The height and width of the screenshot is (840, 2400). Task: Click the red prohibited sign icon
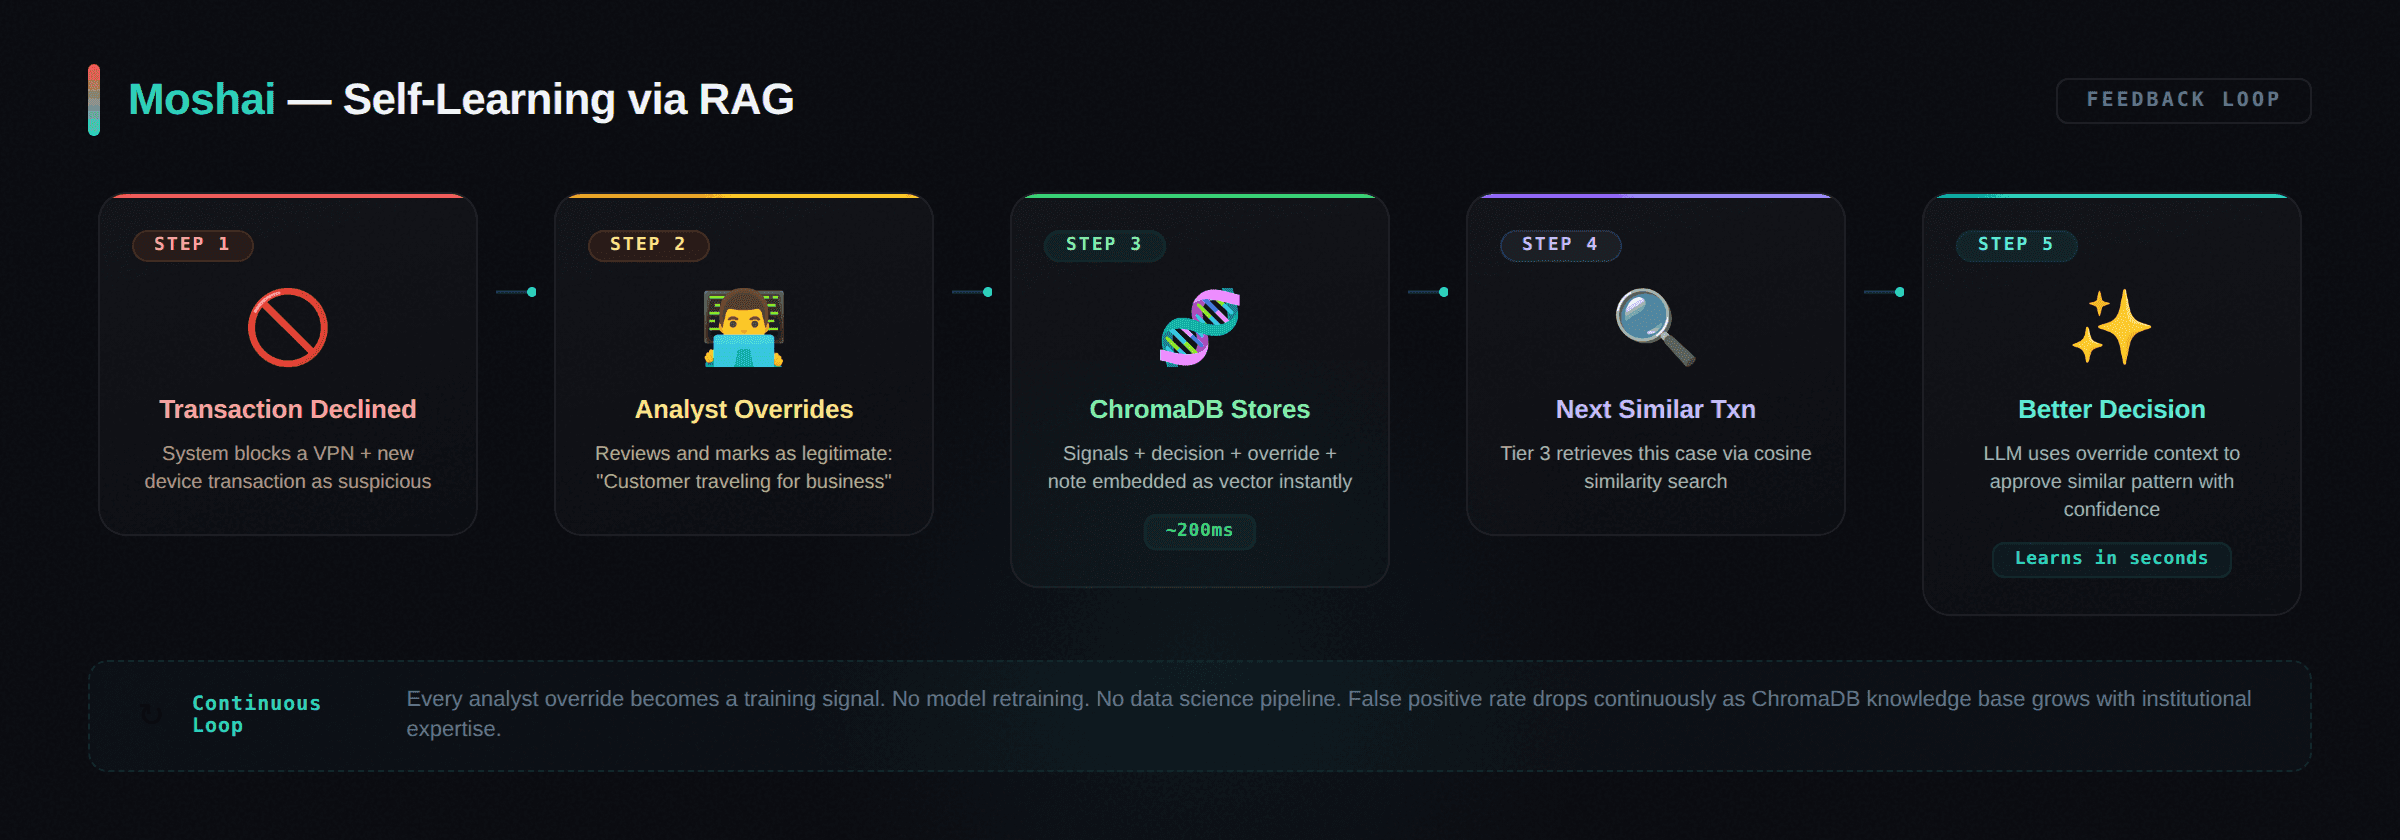coord(288,328)
